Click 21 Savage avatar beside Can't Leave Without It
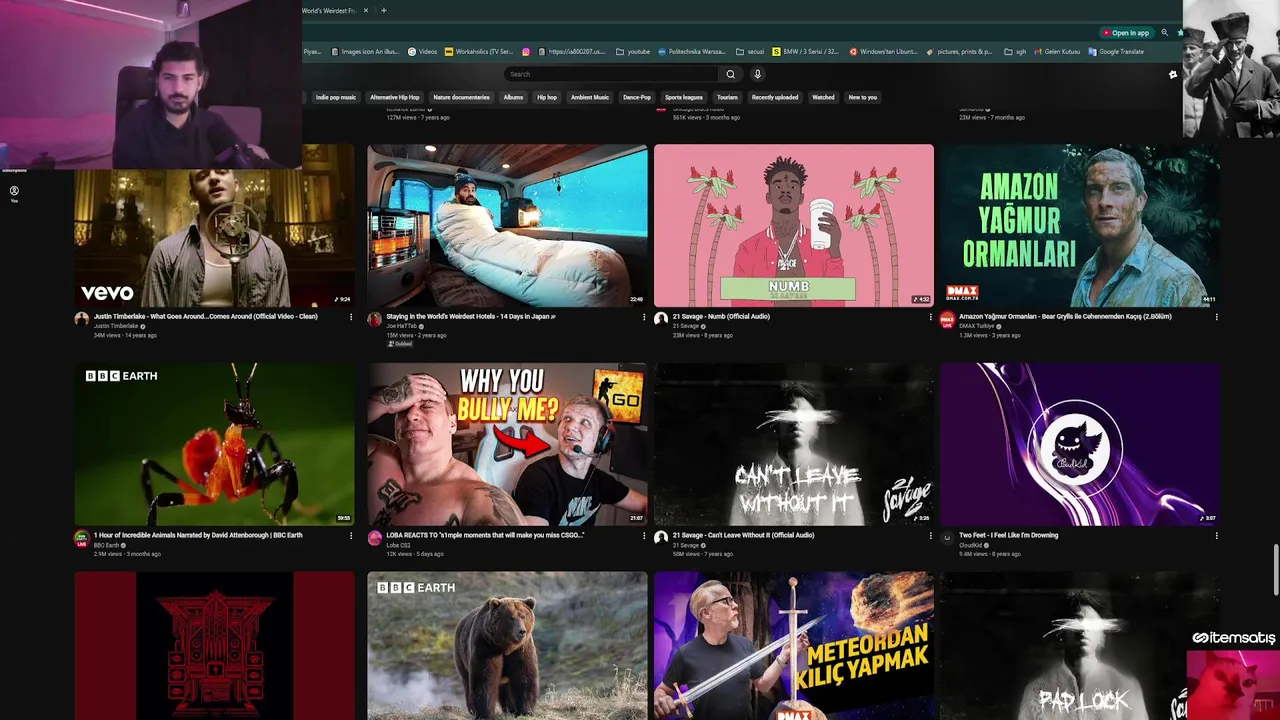 (661, 538)
